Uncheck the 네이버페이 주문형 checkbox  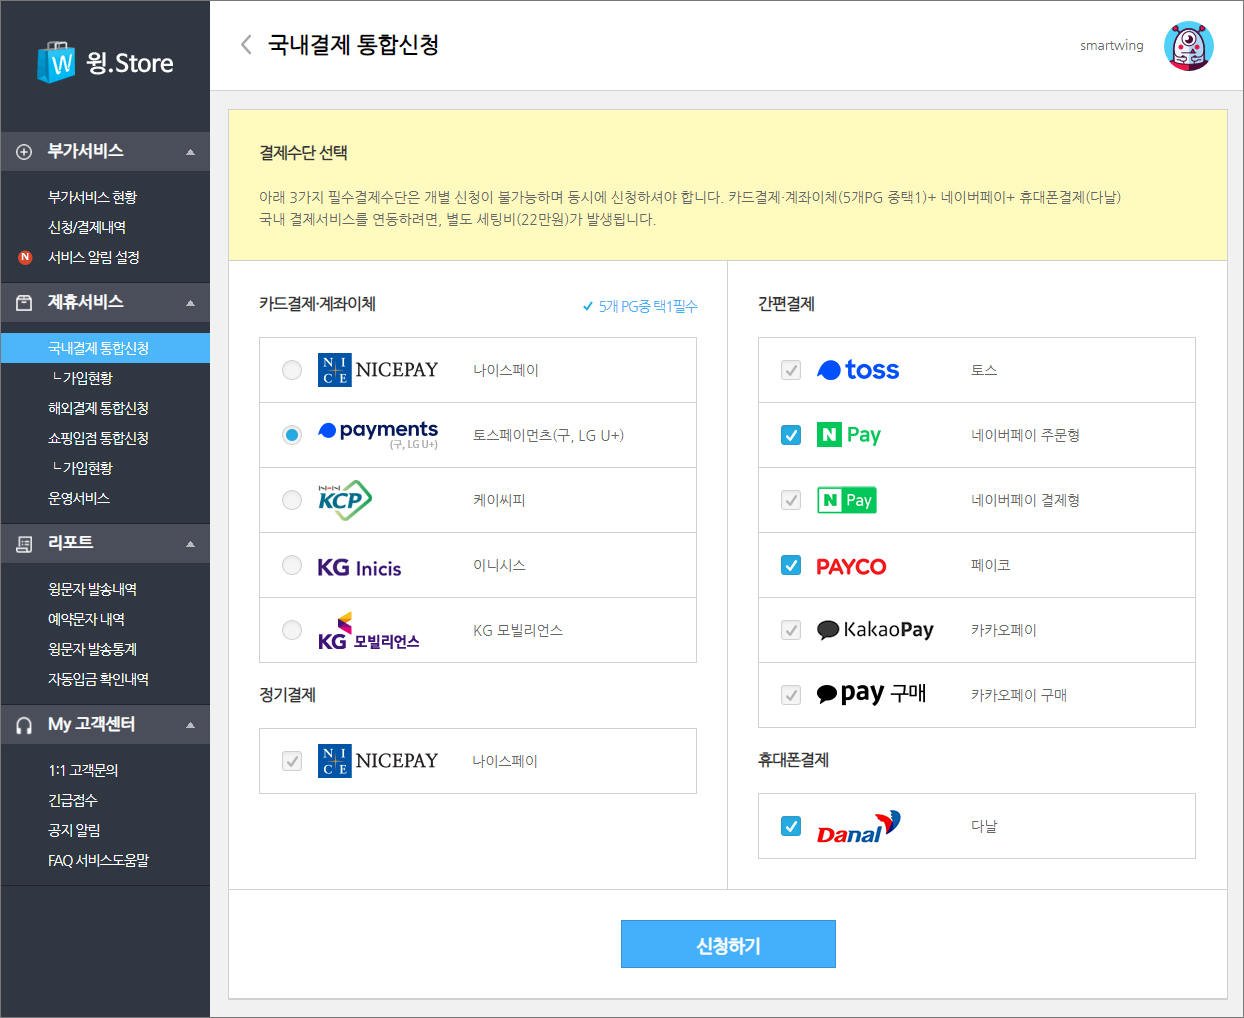pos(791,435)
